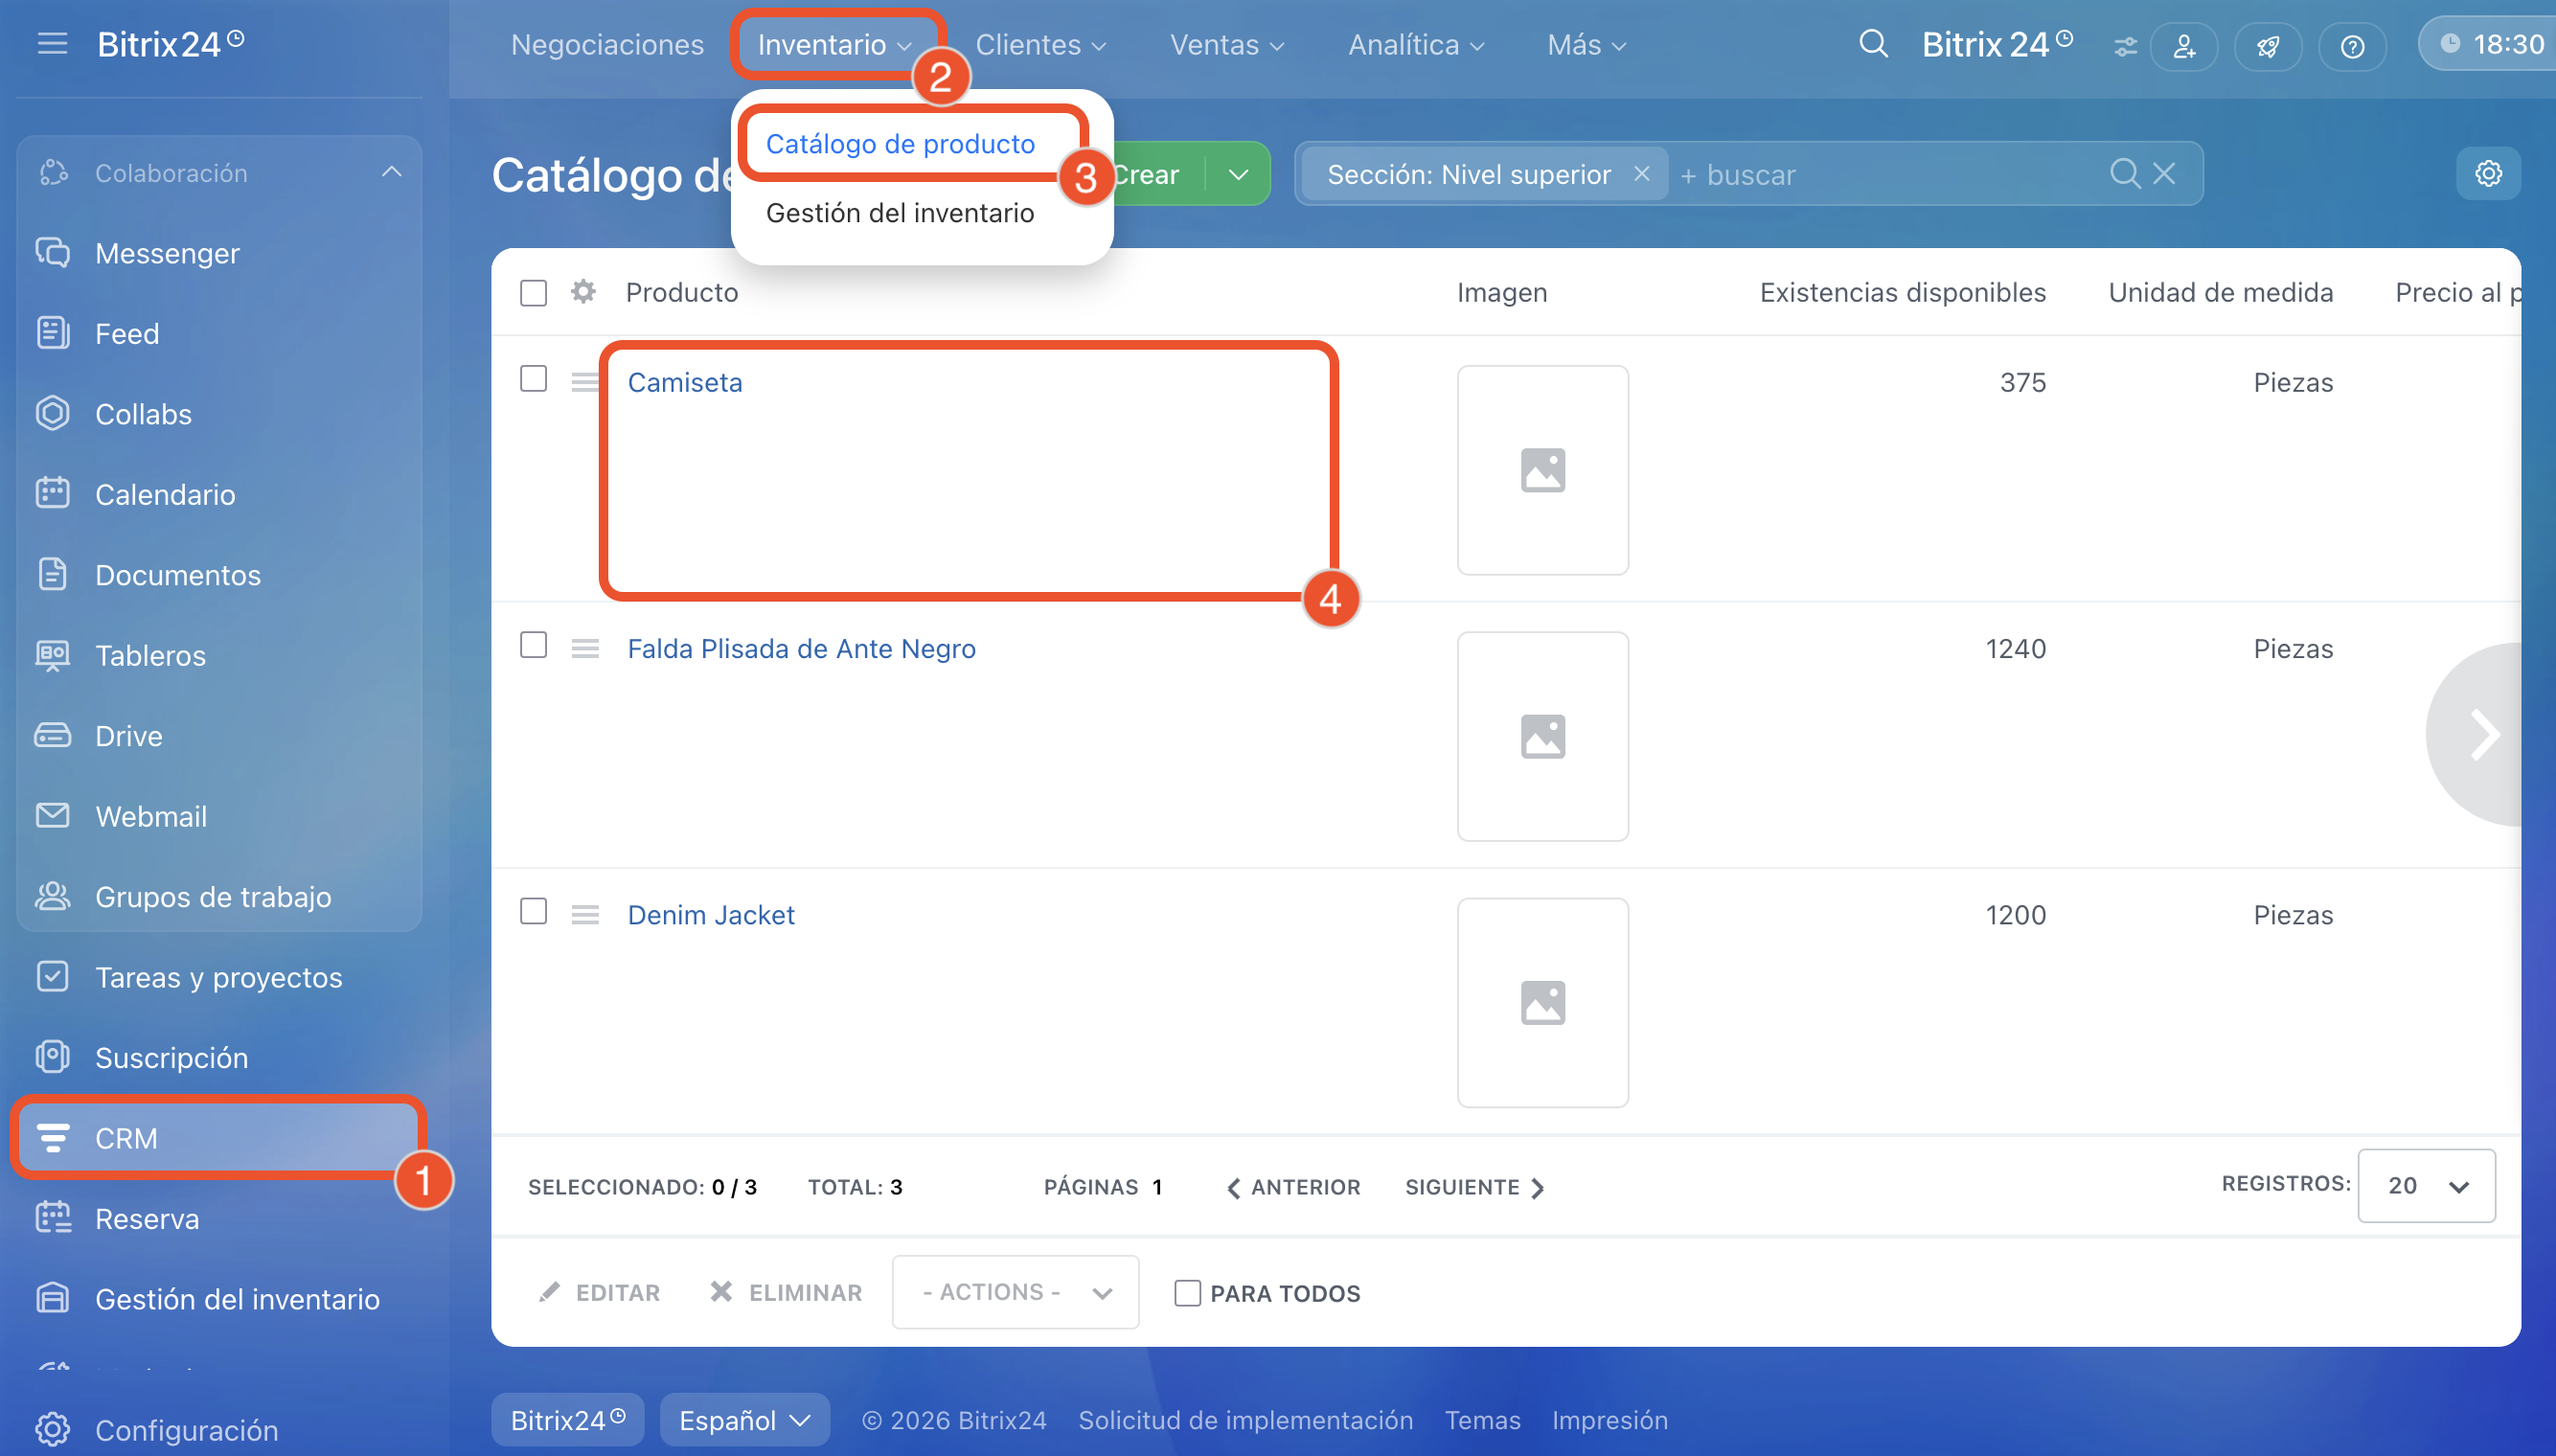The width and height of the screenshot is (2556, 1456).
Task: Remove the Sección: Nivel superior filter
Action: pyautogui.click(x=1641, y=174)
